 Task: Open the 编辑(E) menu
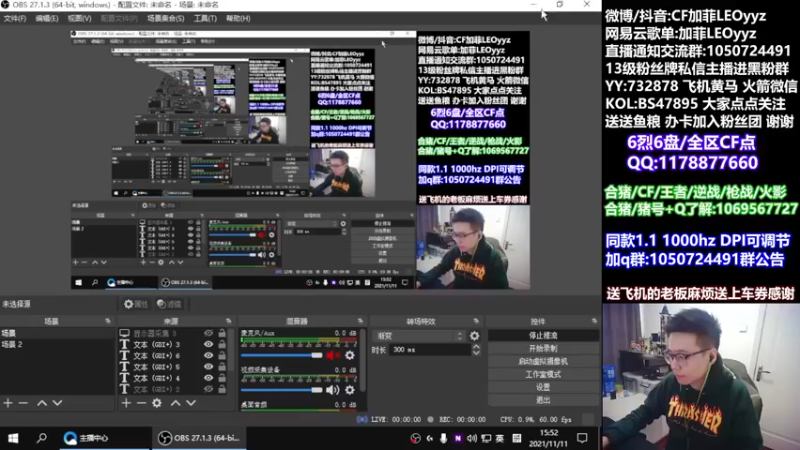(x=46, y=18)
